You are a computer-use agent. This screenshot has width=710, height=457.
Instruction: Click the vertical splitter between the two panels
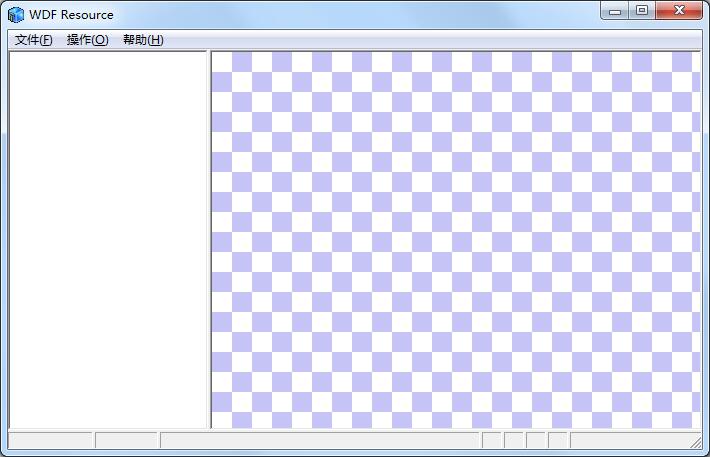click(209, 240)
